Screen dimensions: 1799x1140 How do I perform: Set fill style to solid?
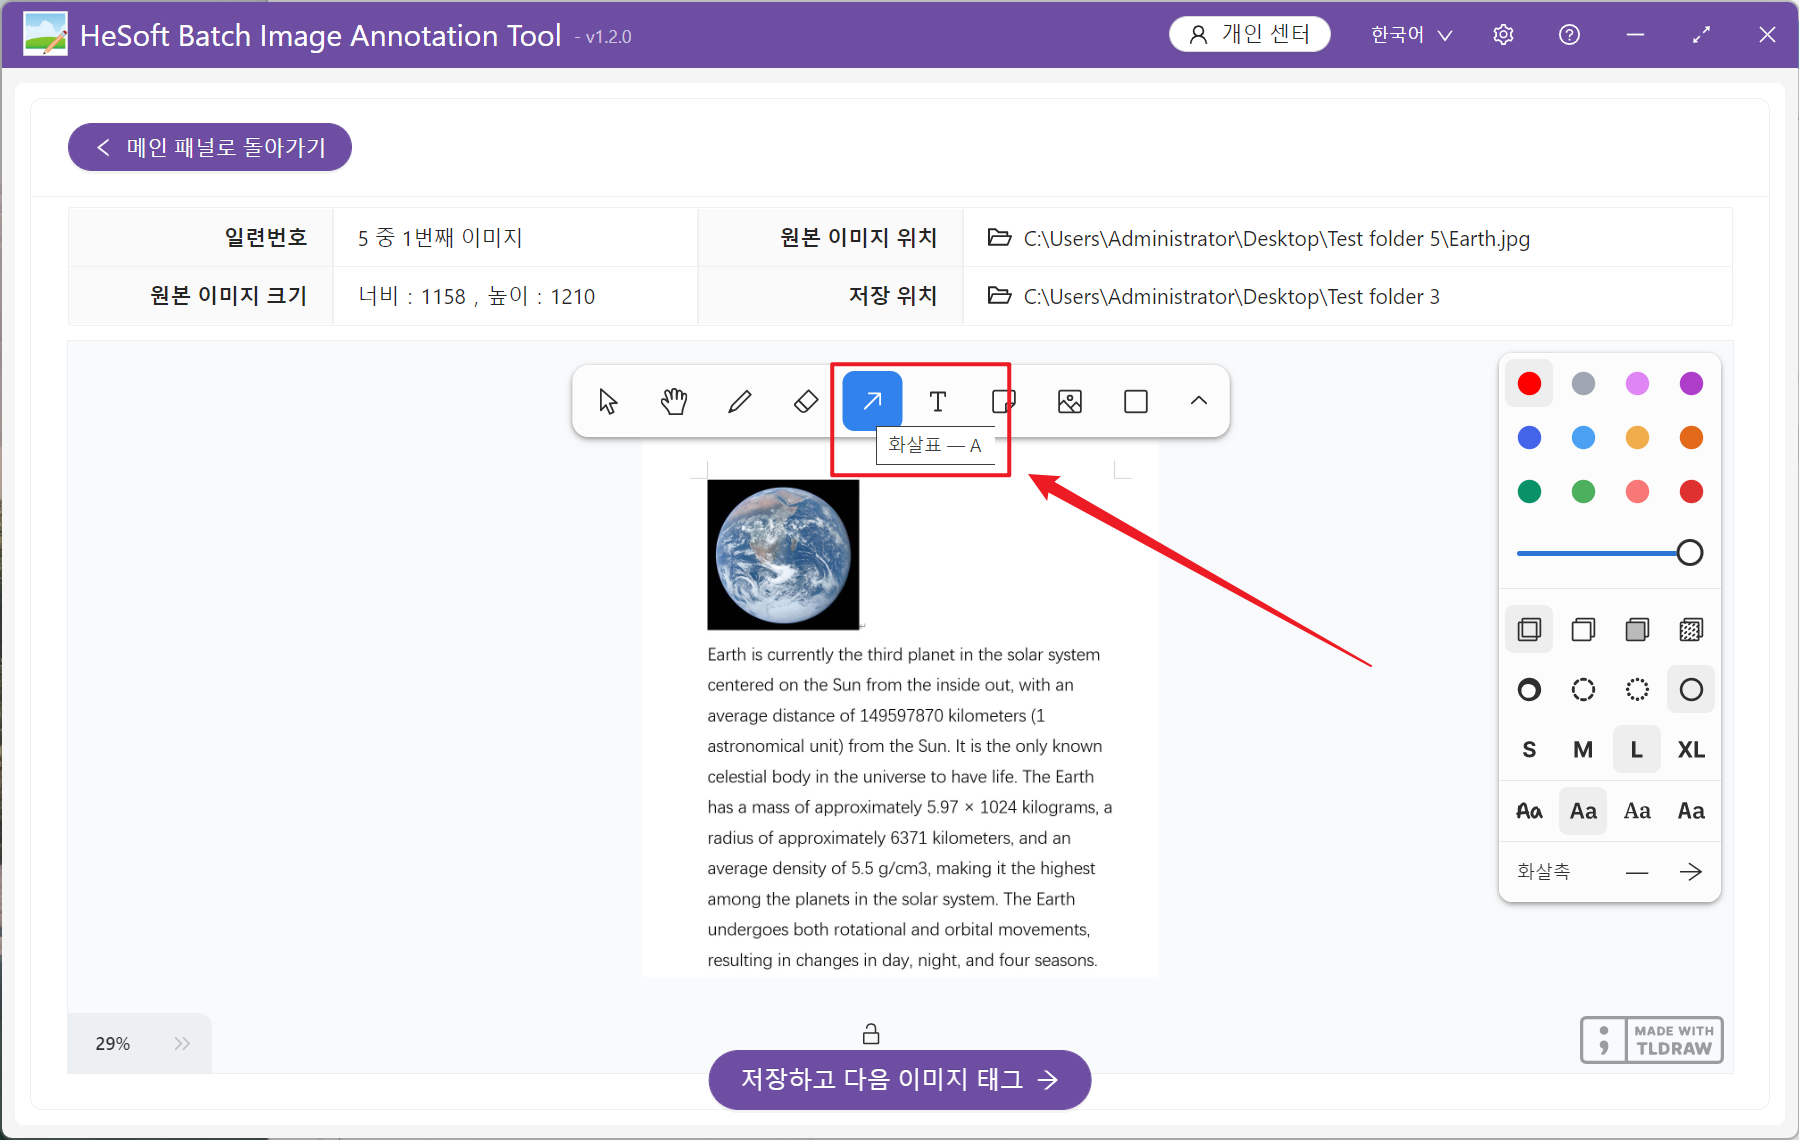coord(1637,629)
